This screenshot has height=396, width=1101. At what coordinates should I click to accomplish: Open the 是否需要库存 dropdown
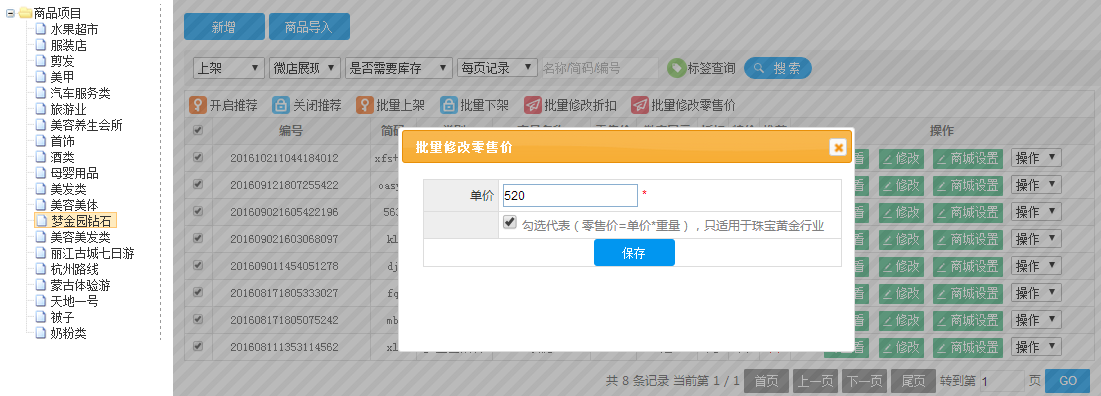(x=399, y=67)
